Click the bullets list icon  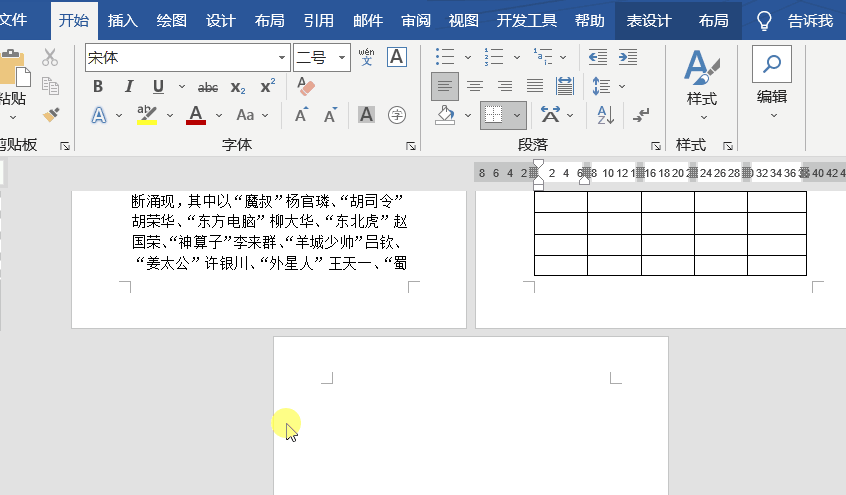pos(445,57)
